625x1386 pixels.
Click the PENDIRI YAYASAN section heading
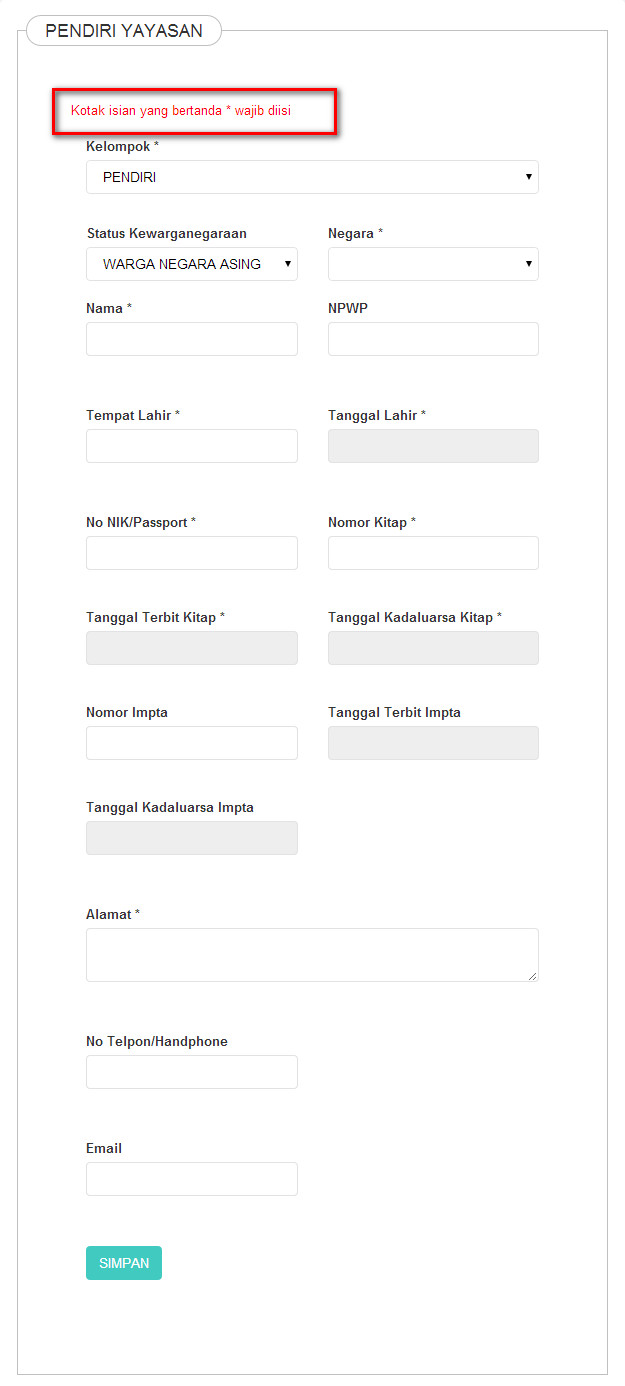(124, 31)
